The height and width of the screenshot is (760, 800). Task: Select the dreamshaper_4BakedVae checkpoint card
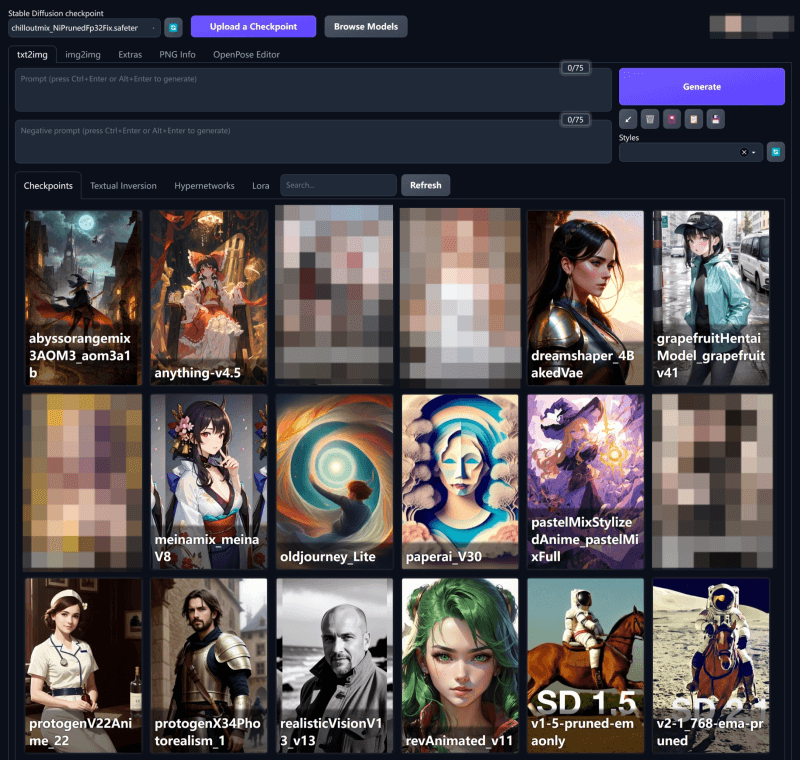tap(586, 297)
